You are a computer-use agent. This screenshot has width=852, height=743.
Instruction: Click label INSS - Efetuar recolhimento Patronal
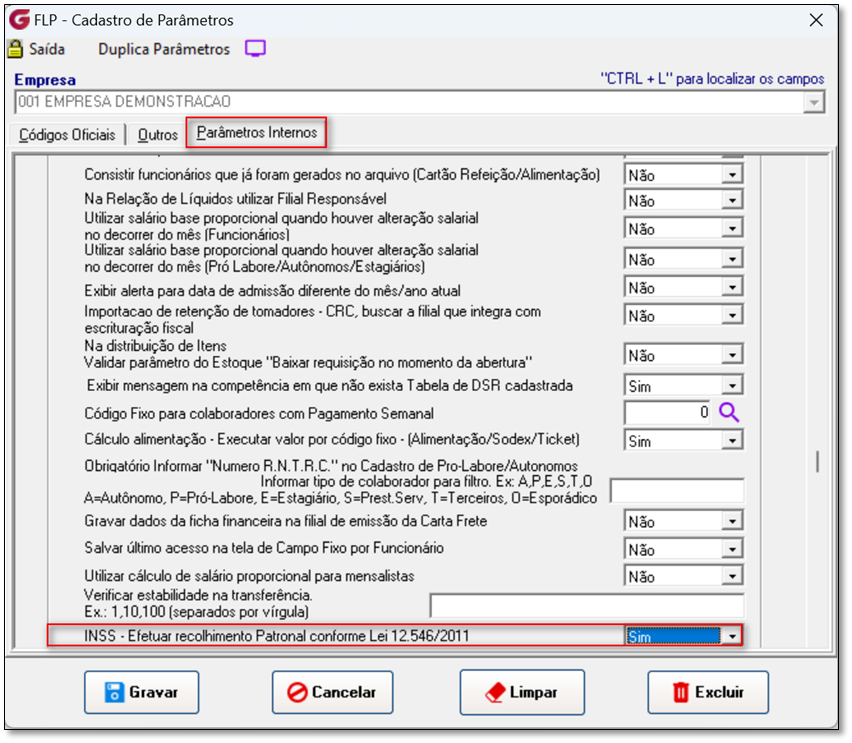pos(277,636)
